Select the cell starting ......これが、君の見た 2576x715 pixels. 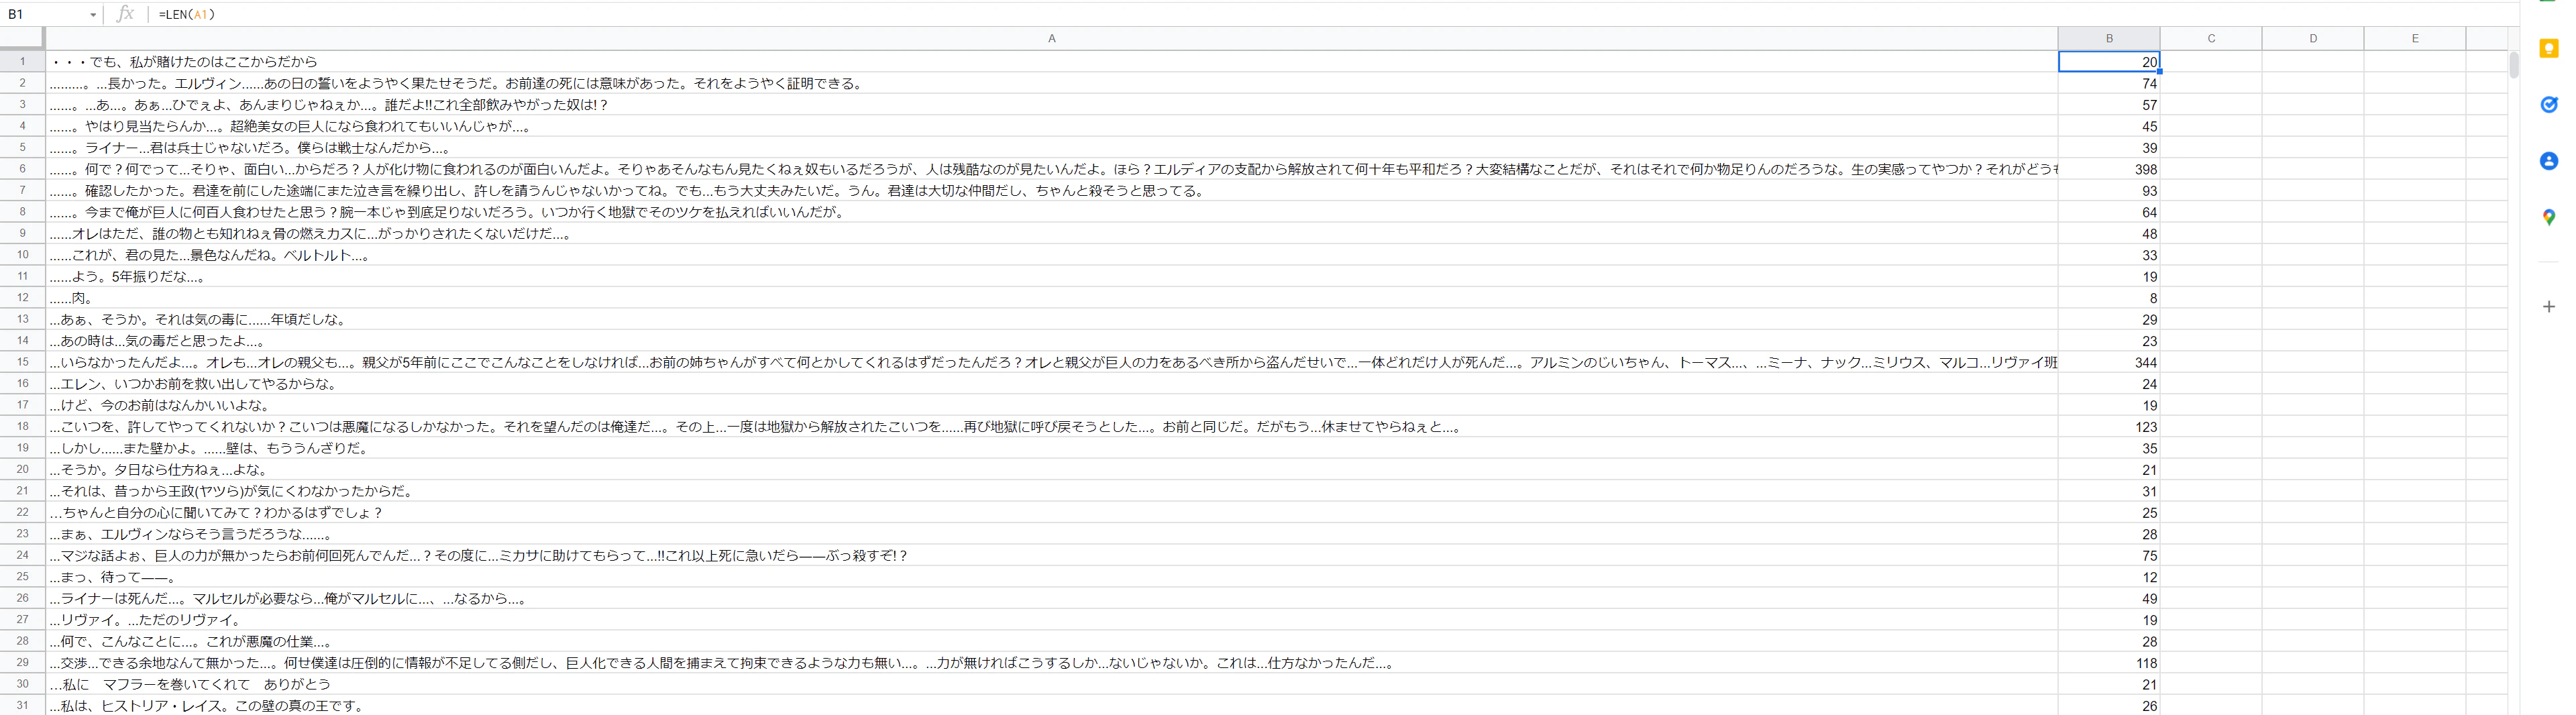pos(1052,255)
